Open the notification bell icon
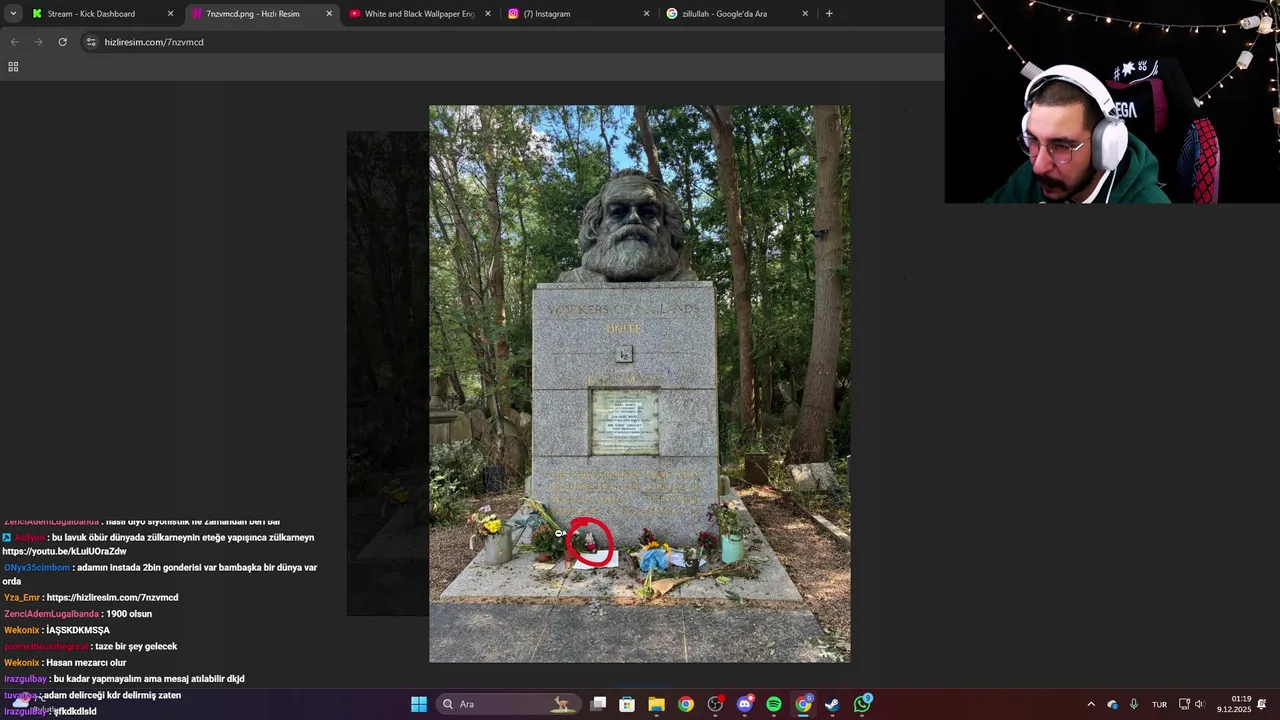This screenshot has width=1280, height=720. click(1262, 704)
